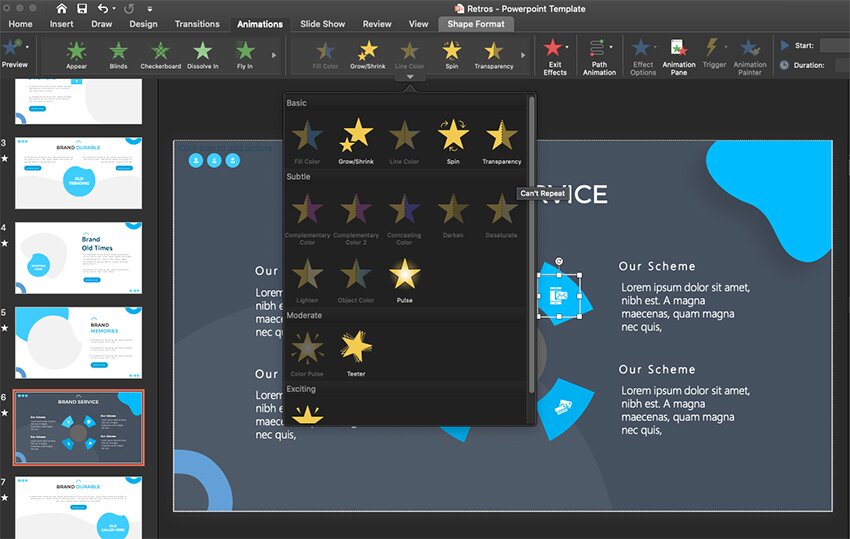Switch to the Transitions tab
850x539 pixels.
197,24
